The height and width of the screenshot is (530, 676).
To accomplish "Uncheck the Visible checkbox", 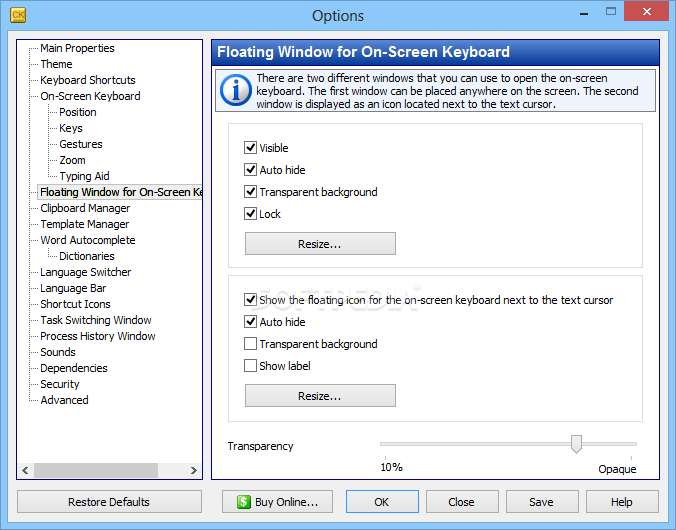I will pos(250,147).
